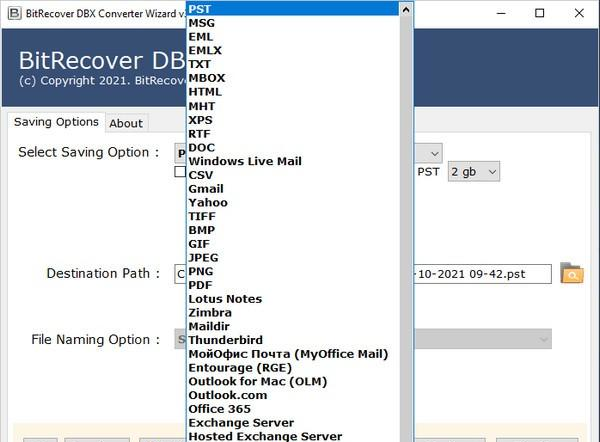Toggle the checkbox under Select Saving Option
This screenshot has height=442, width=600.
pyautogui.click(x=180, y=171)
